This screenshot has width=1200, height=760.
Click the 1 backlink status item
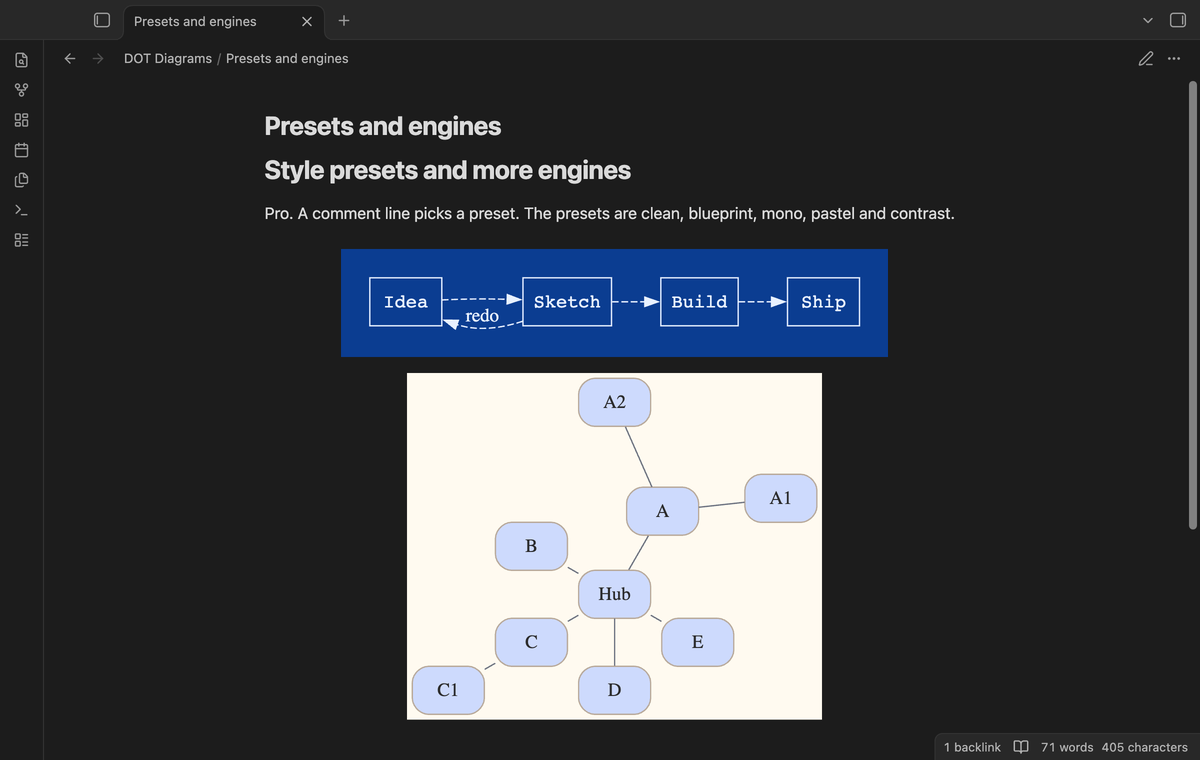pos(972,747)
